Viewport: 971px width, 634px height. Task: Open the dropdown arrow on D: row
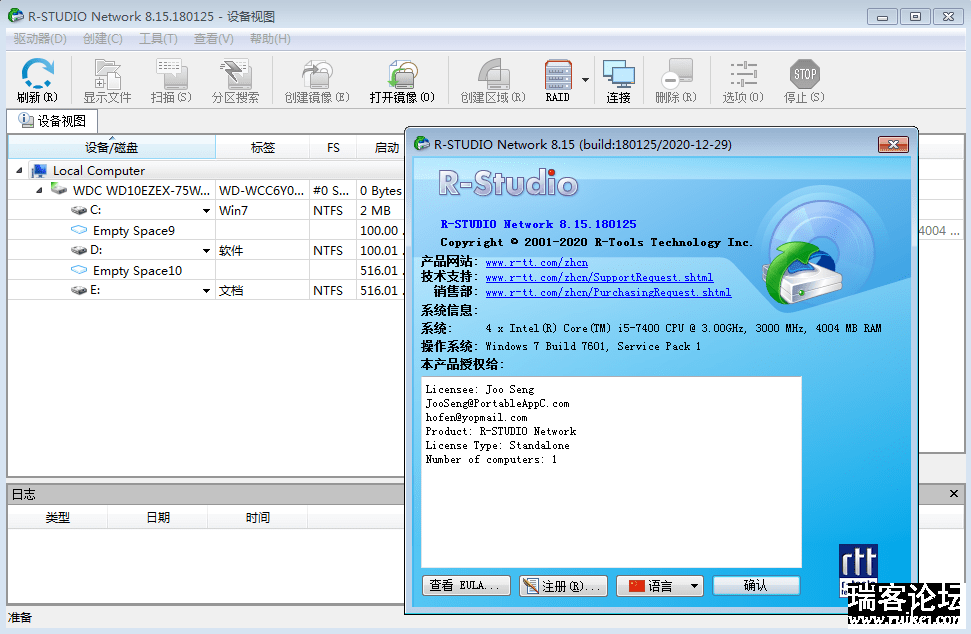[206, 251]
